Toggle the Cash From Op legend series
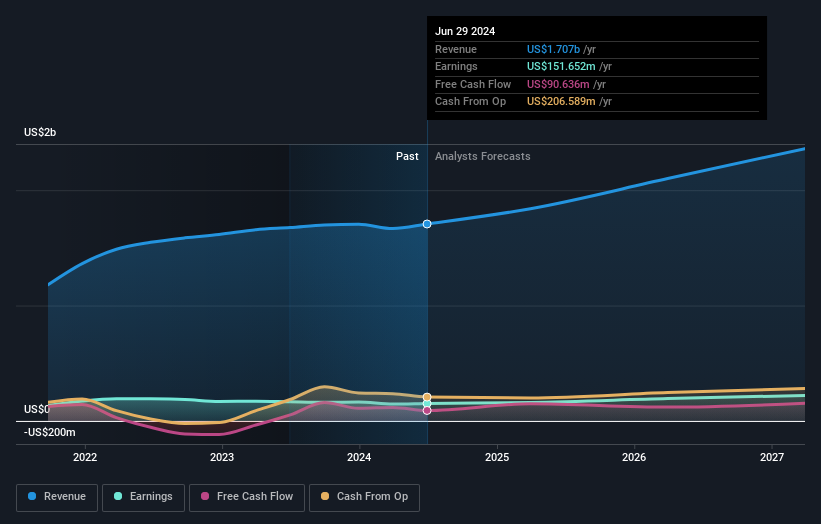This screenshot has width=821, height=524. tap(364, 497)
